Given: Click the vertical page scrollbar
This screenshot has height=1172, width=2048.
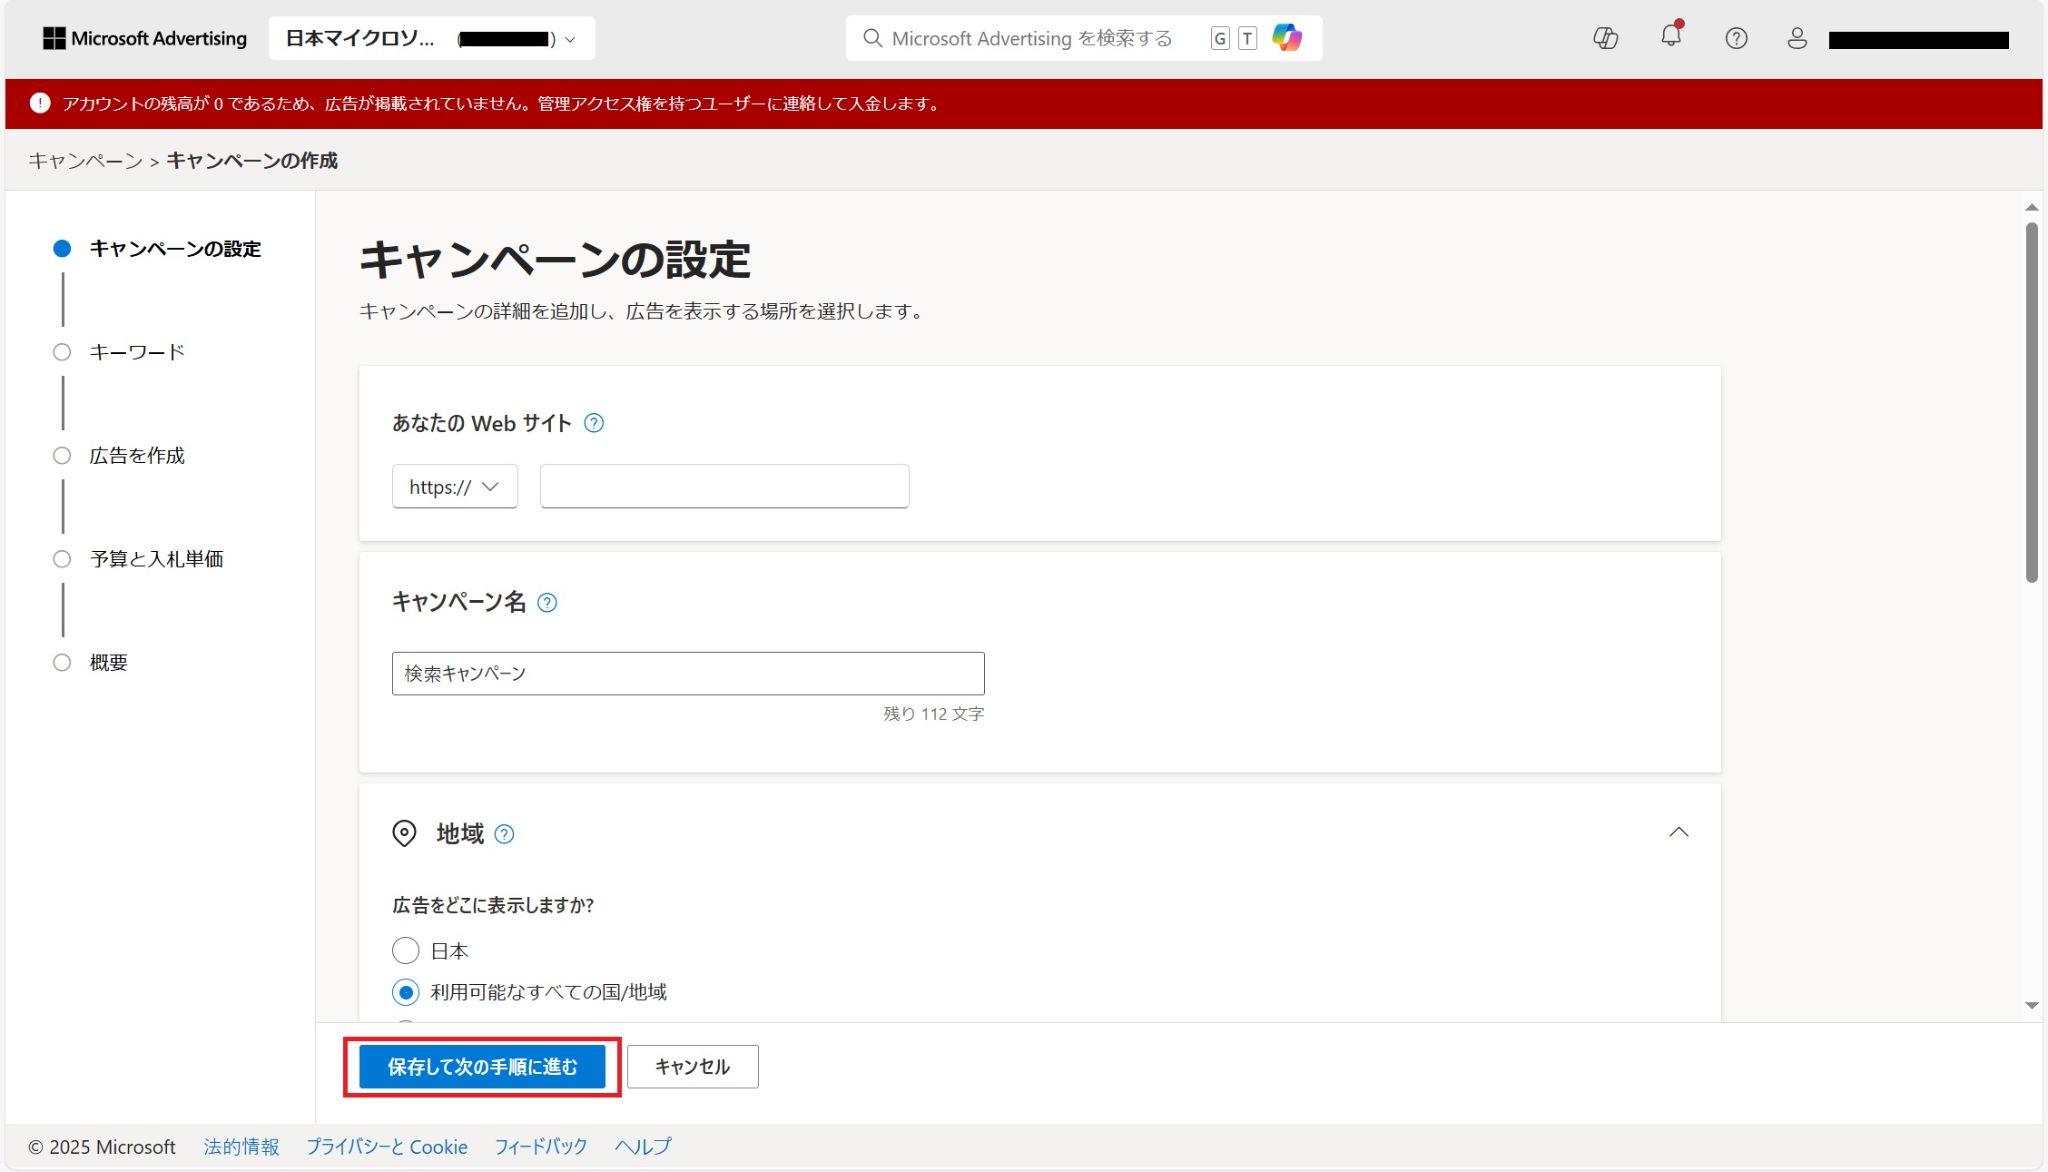Looking at the screenshot, I should click(x=2031, y=400).
